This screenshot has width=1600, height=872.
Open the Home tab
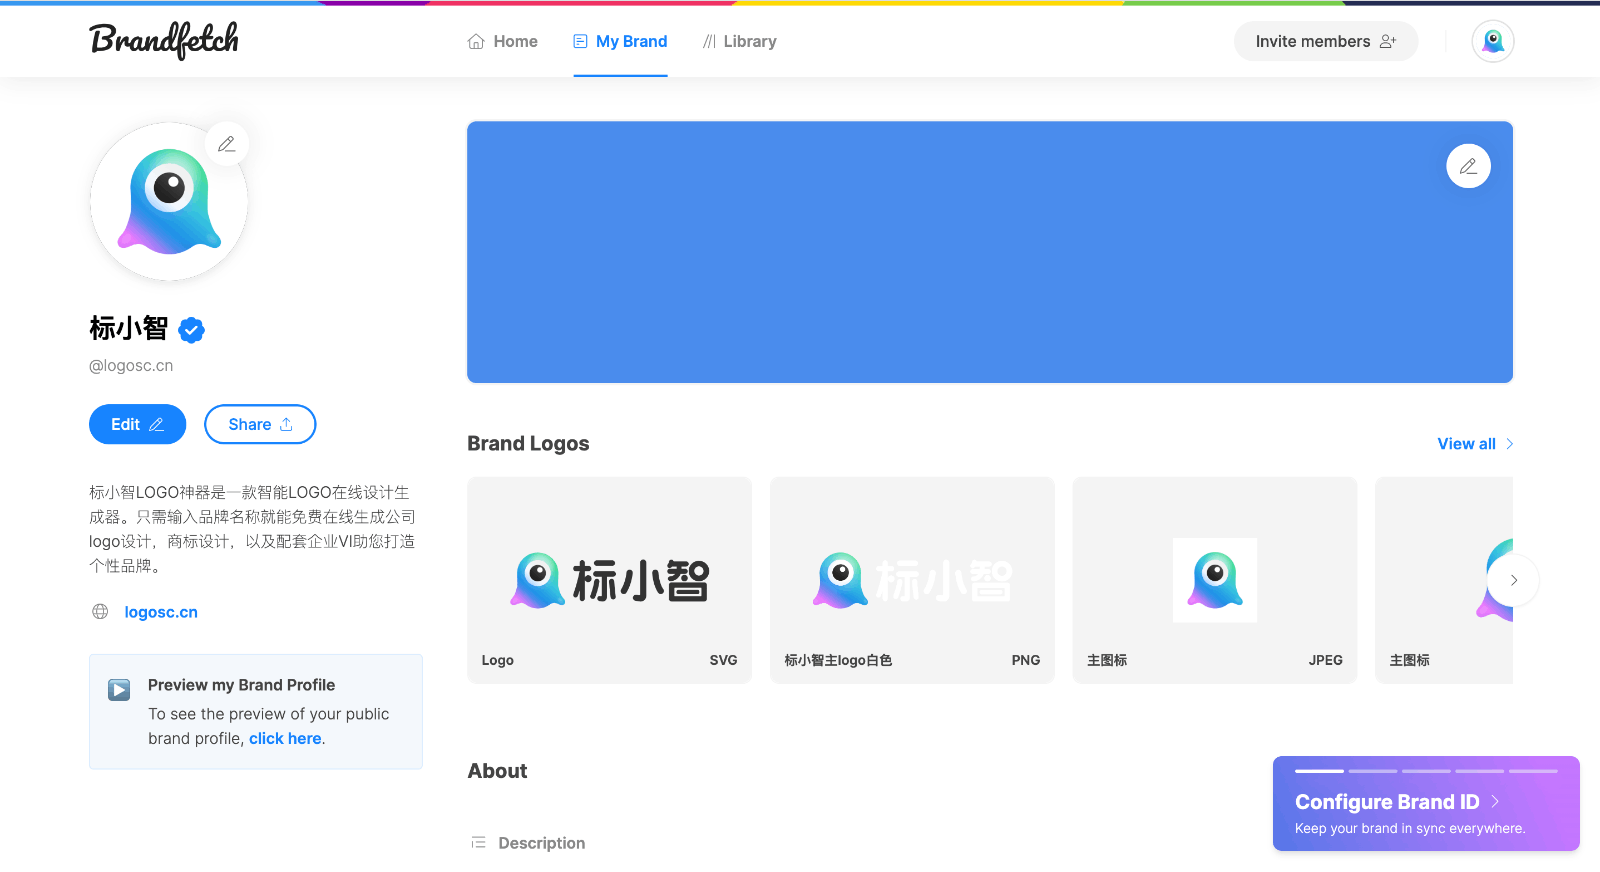tap(503, 41)
